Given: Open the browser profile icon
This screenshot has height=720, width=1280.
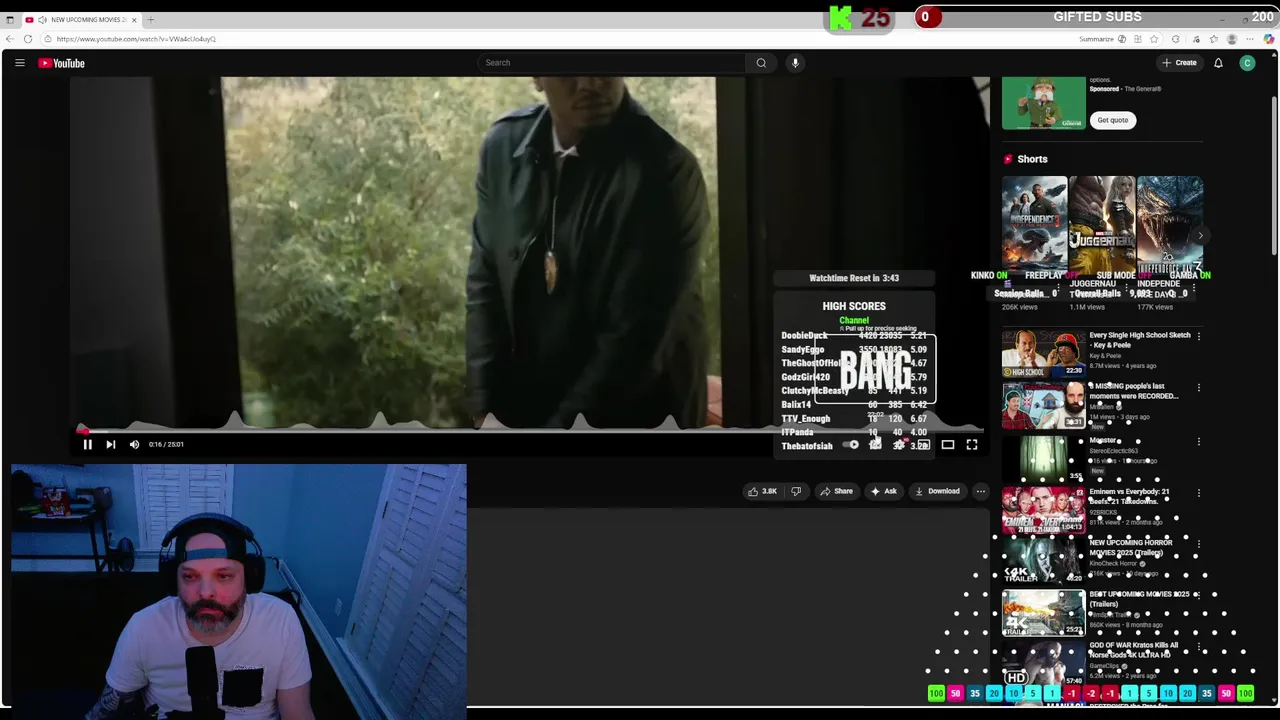Looking at the screenshot, I should [1232, 39].
